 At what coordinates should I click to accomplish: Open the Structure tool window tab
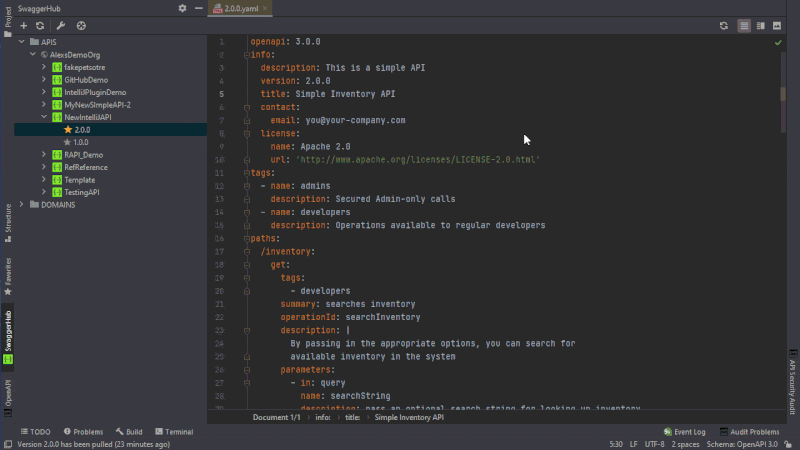(8, 223)
